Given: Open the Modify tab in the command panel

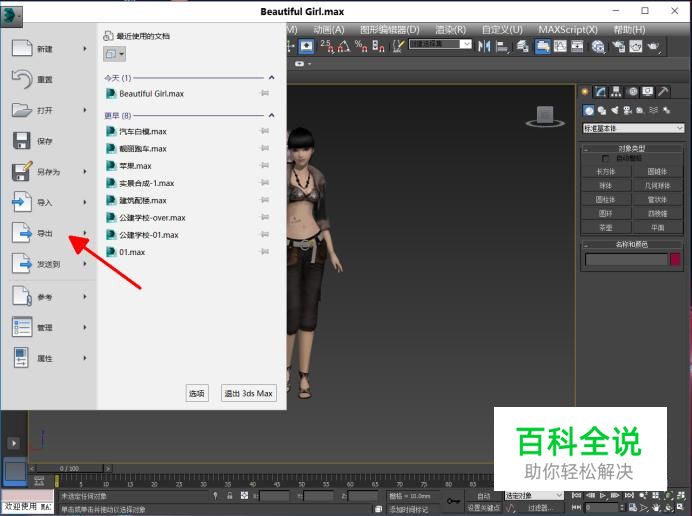Looking at the screenshot, I should (x=601, y=91).
